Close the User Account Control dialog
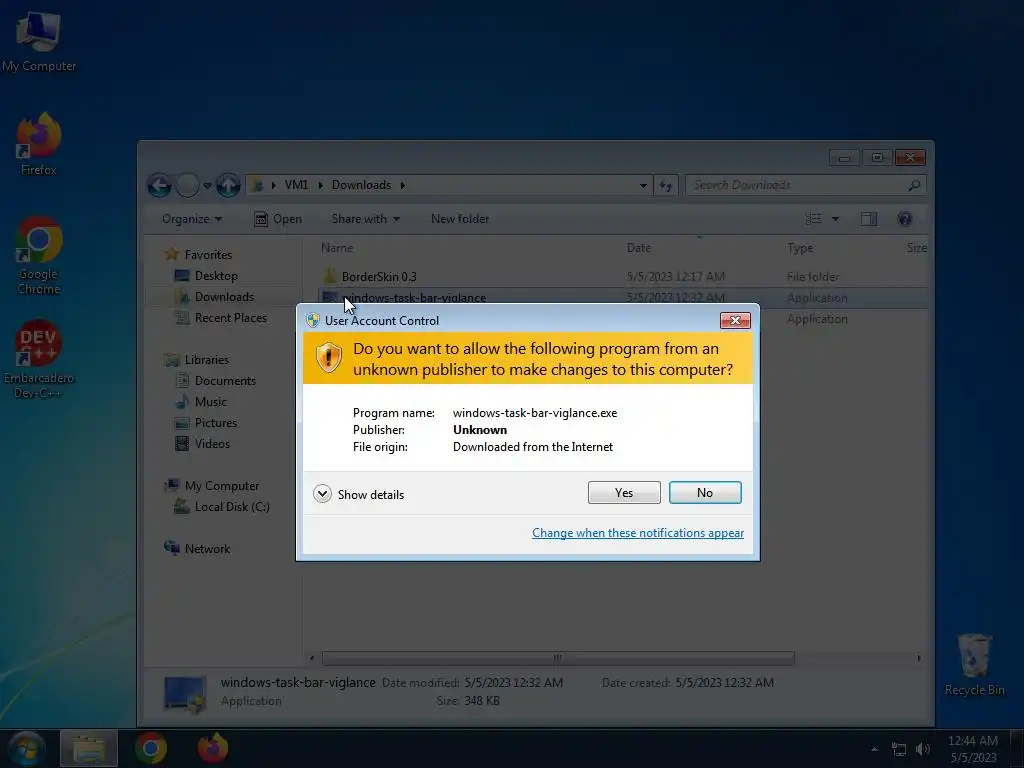This screenshot has width=1024, height=768. point(735,320)
